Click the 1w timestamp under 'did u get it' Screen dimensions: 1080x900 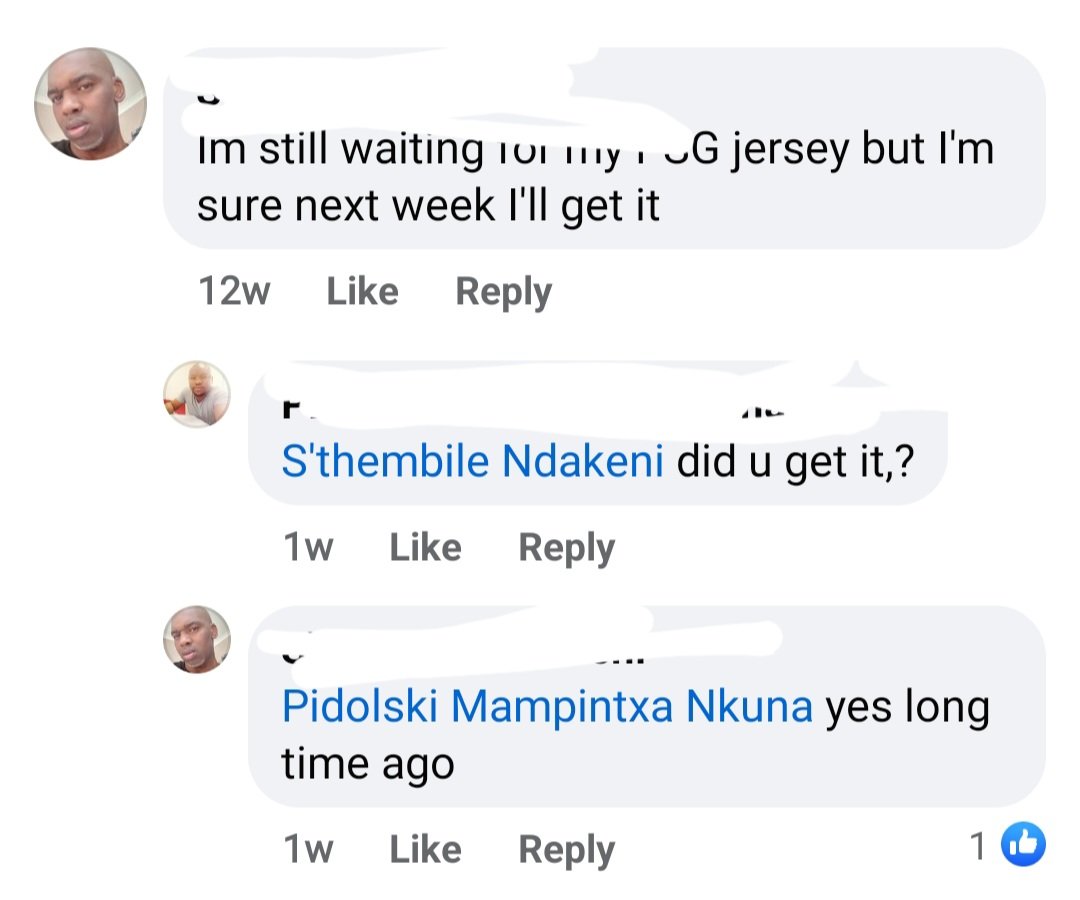click(x=308, y=547)
